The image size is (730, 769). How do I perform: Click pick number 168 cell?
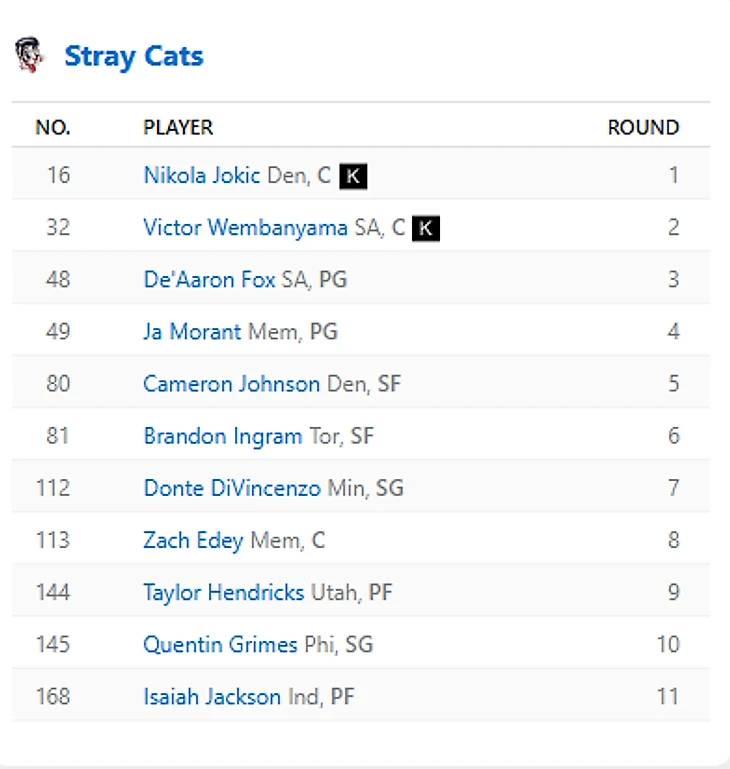click(x=53, y=697)
